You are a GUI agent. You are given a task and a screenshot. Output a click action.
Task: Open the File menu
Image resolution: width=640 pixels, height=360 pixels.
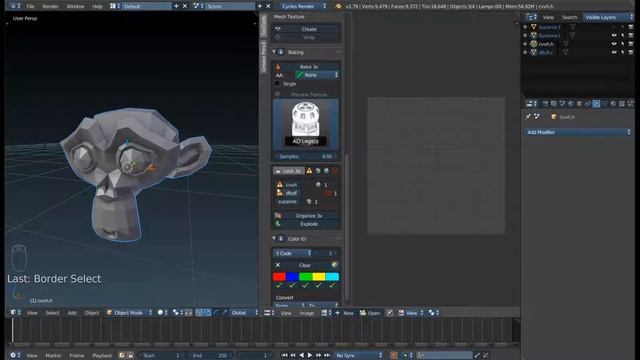[x=30, y=7]
